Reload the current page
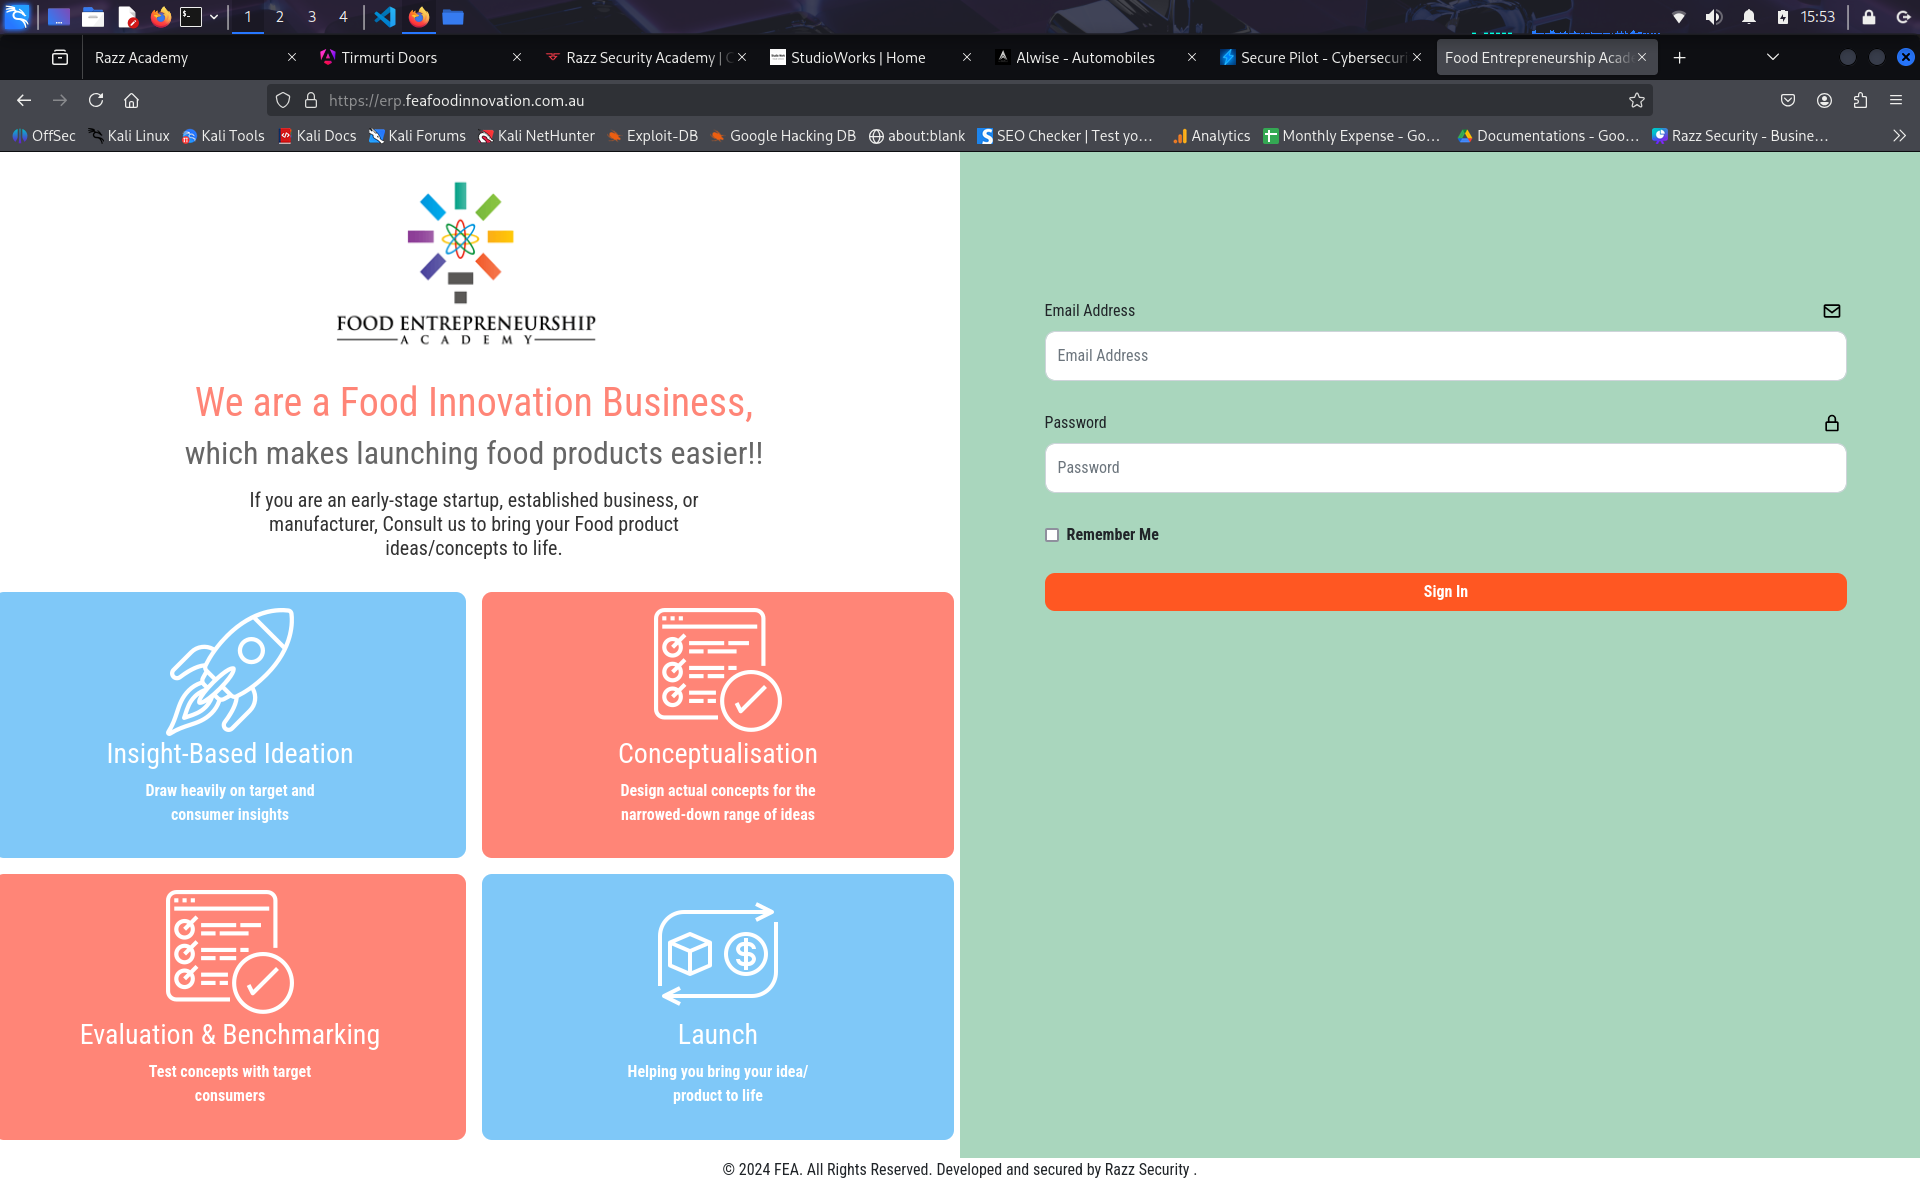Screen dimensions: 1920x1200 pyautogui.click(x=96, y=100)
